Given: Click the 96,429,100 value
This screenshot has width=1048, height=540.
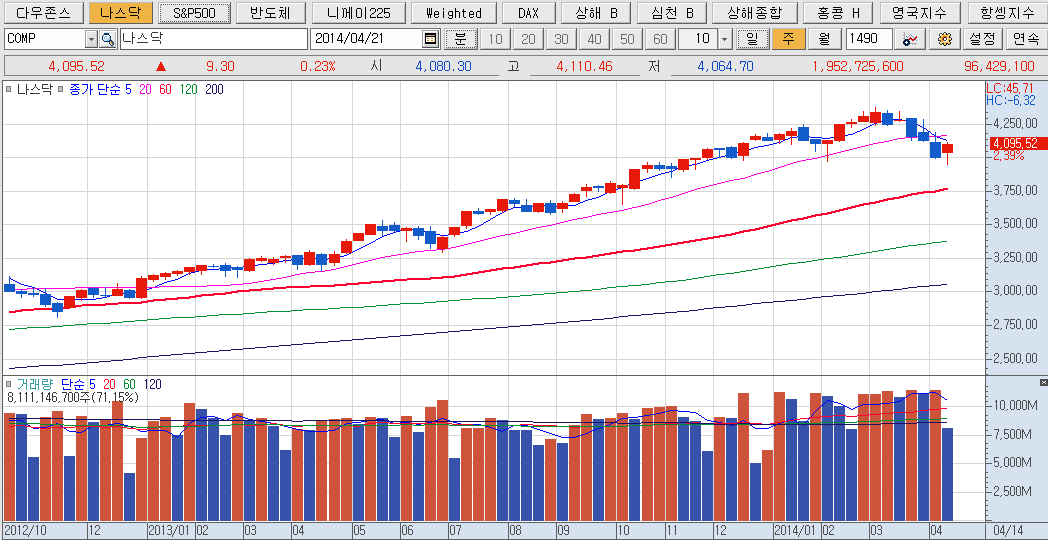Looking at the screenshot, I should tap(1000, 67).
